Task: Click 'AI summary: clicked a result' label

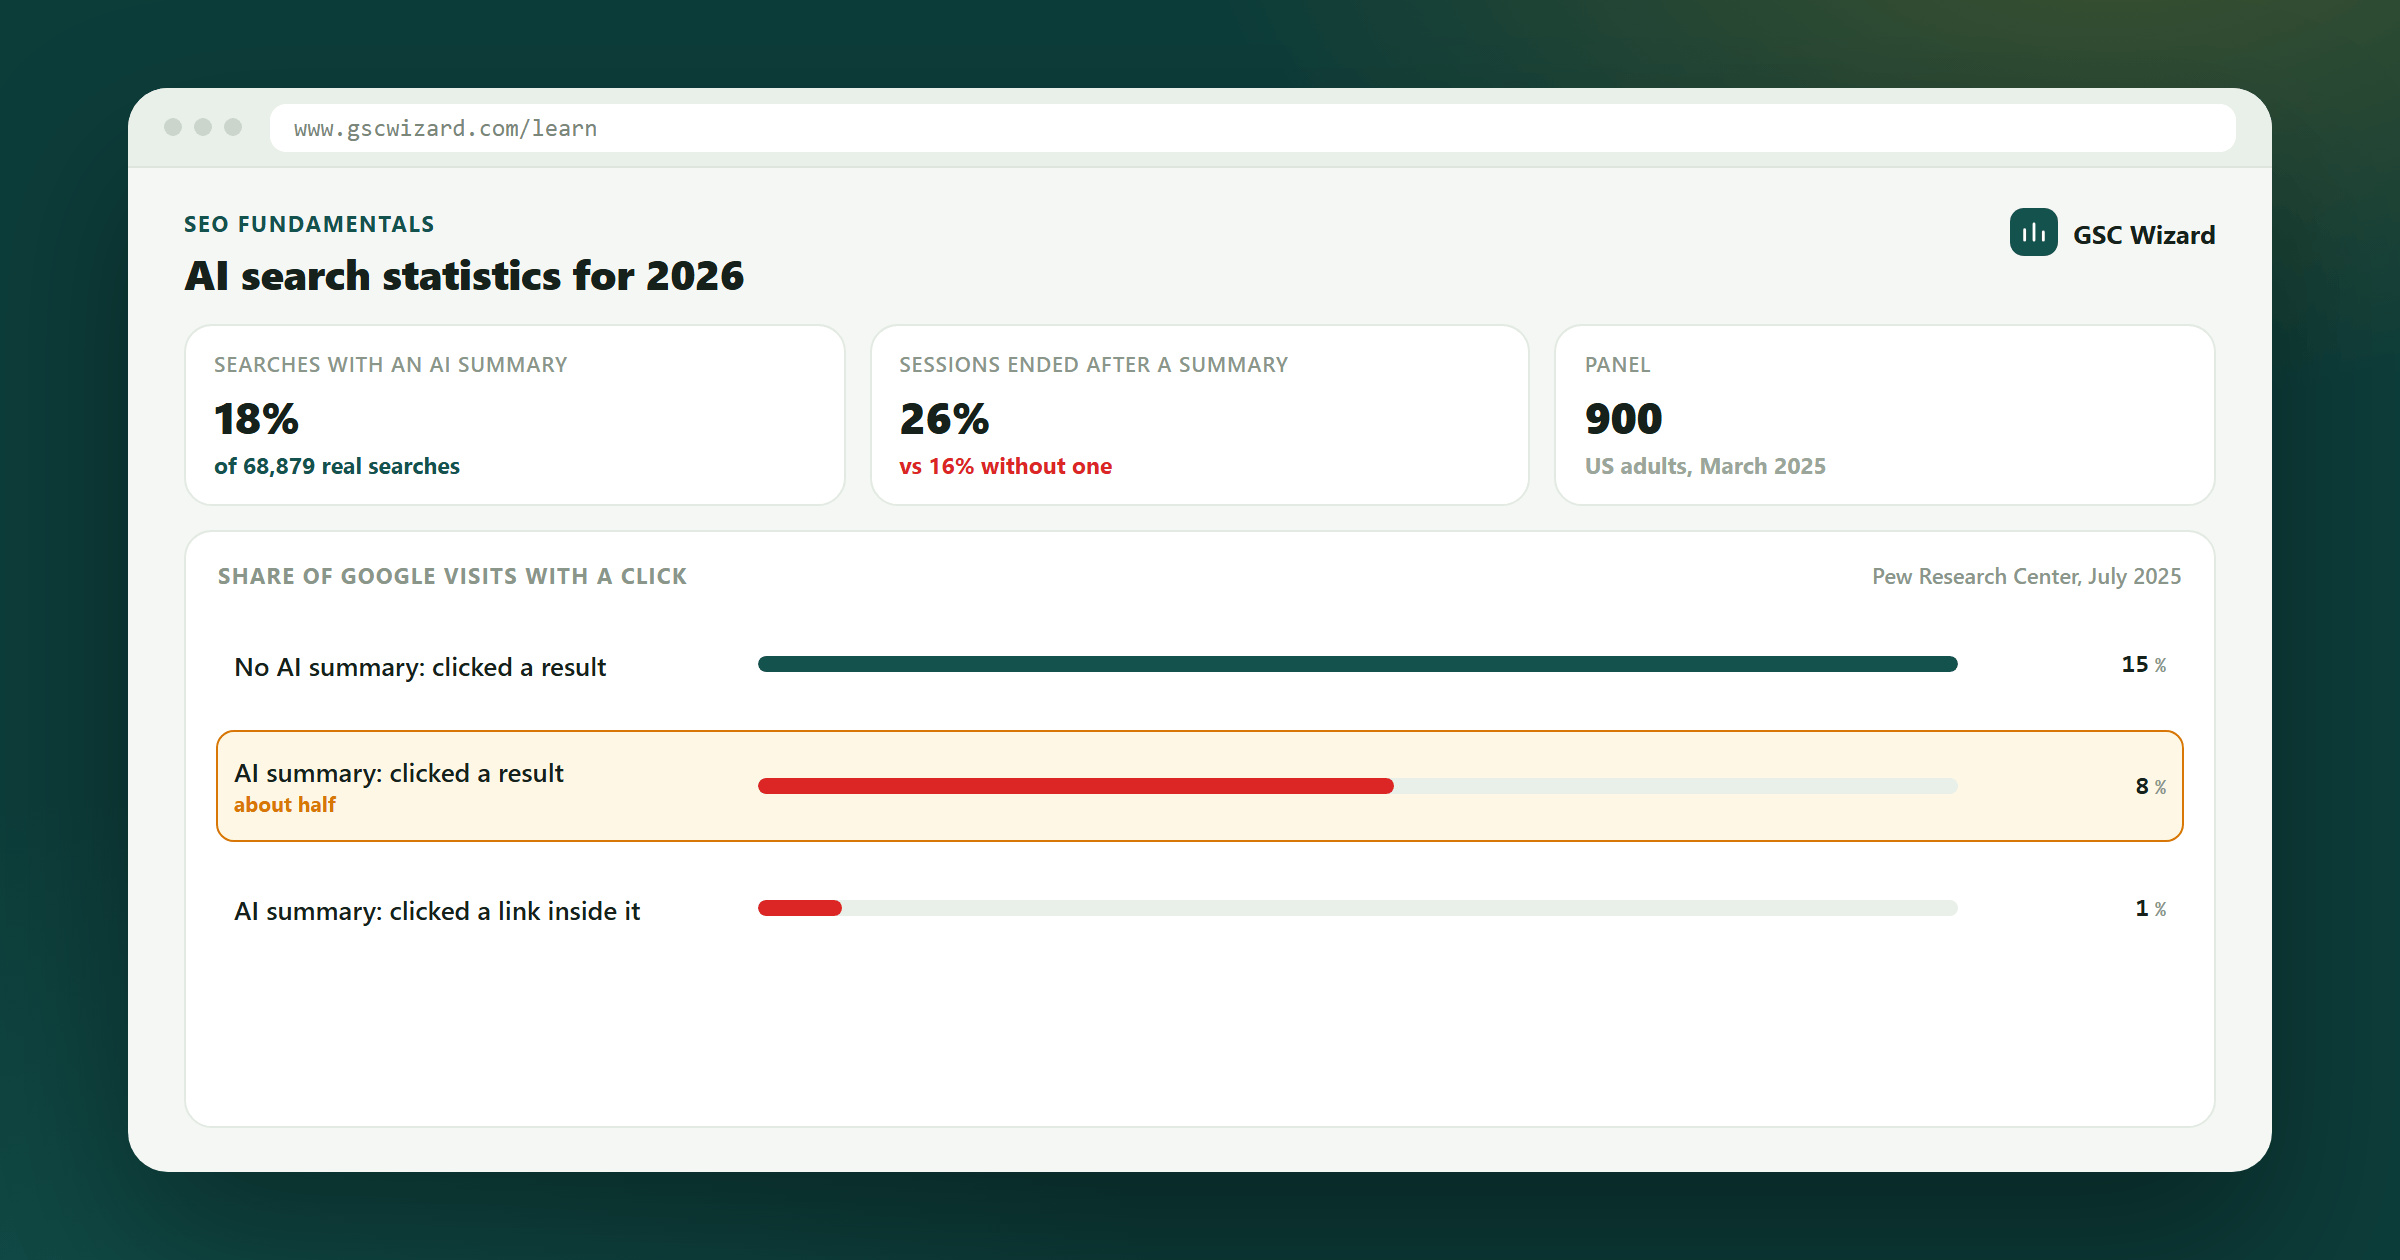Action: [399, 773]
